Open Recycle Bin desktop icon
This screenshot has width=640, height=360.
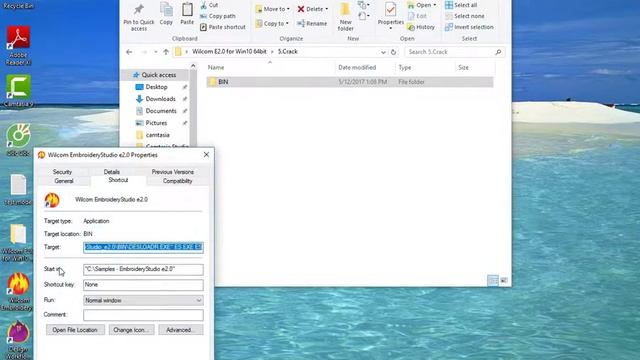pos(17,5)
